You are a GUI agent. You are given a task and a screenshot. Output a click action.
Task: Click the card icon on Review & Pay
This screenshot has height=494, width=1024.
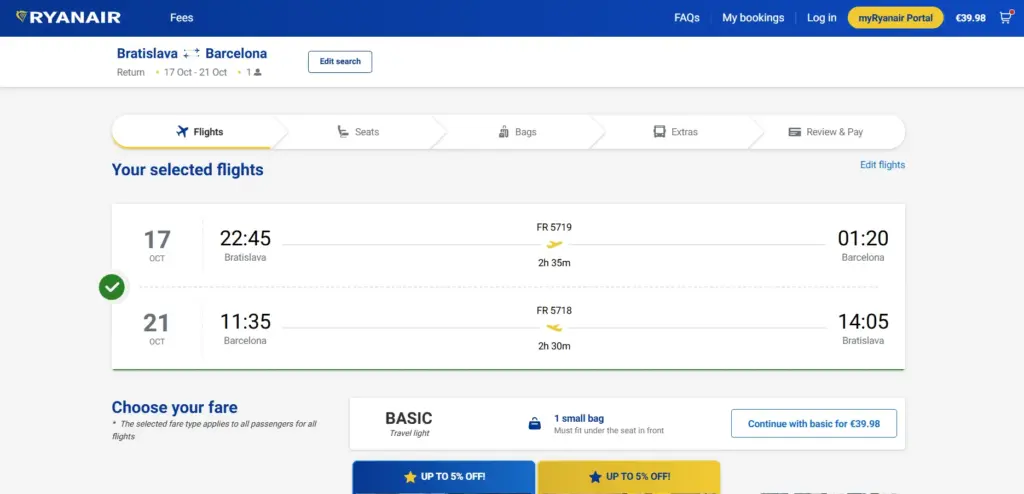795,132
